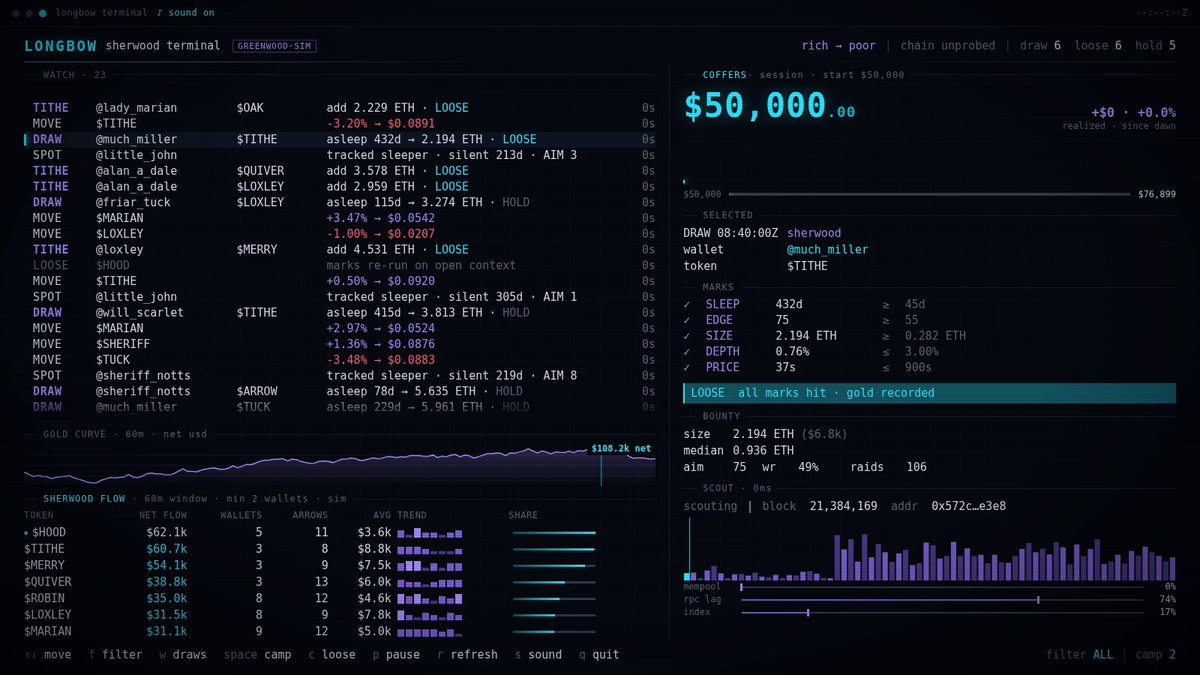Open the filter ALL selector
Image resolution: width=1200 pixels, height=675 pixels.
[x=1080, y=655]
